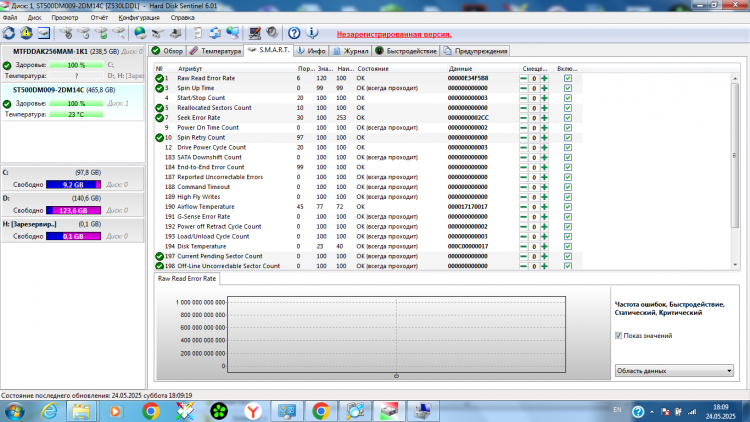Uncheck the Seek Error Rate enable checkbox
750x422 pixels.
568,118
